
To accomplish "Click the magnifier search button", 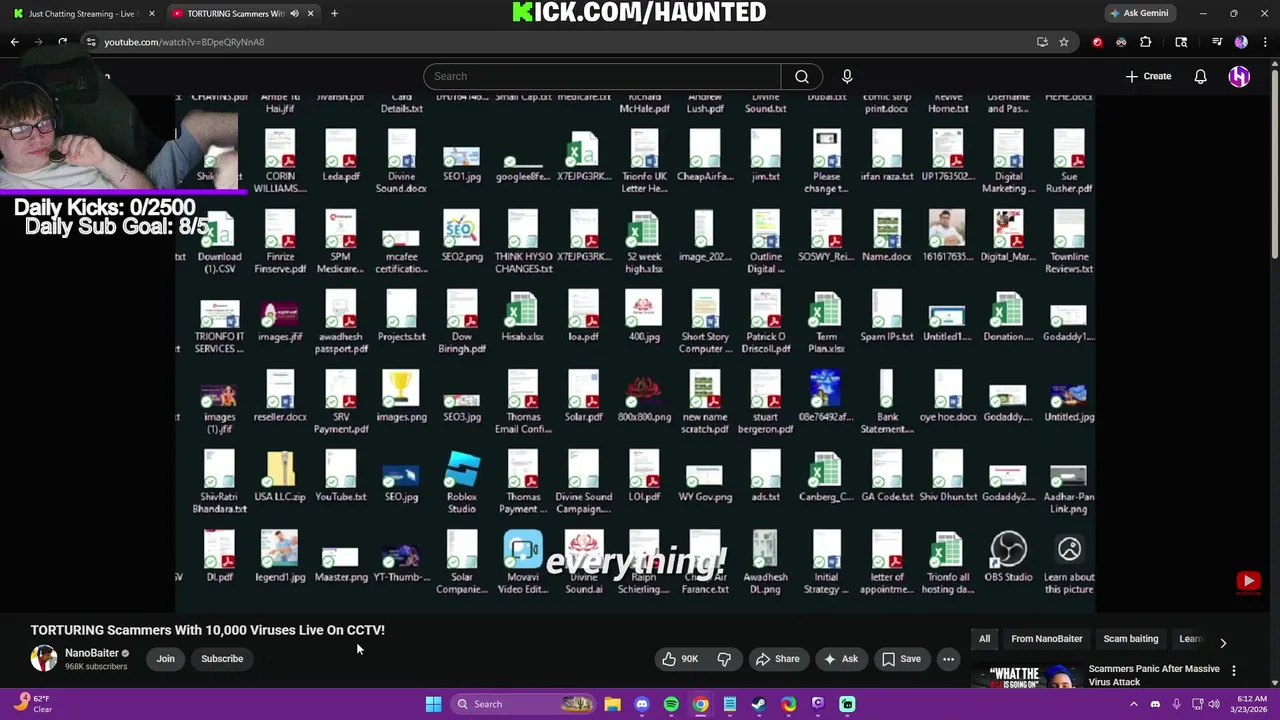I will click(802, 76).
